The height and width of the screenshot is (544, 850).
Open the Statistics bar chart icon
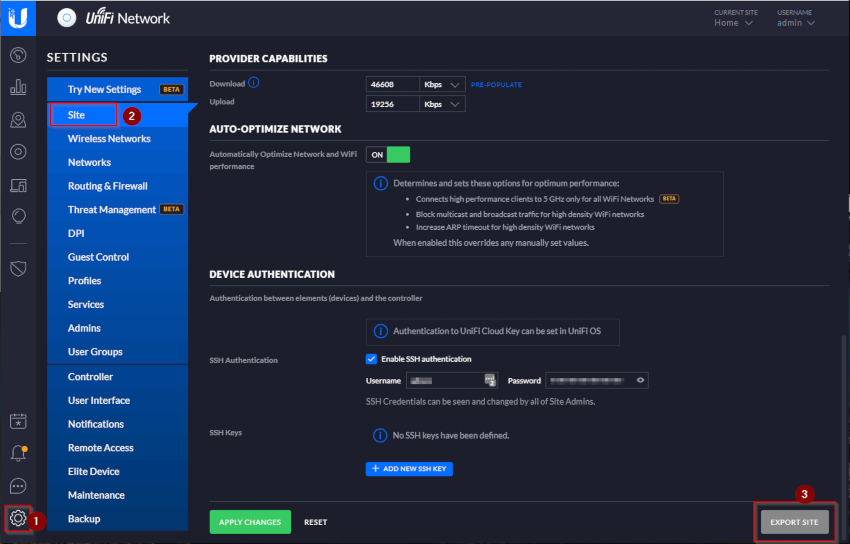(18, 87)
